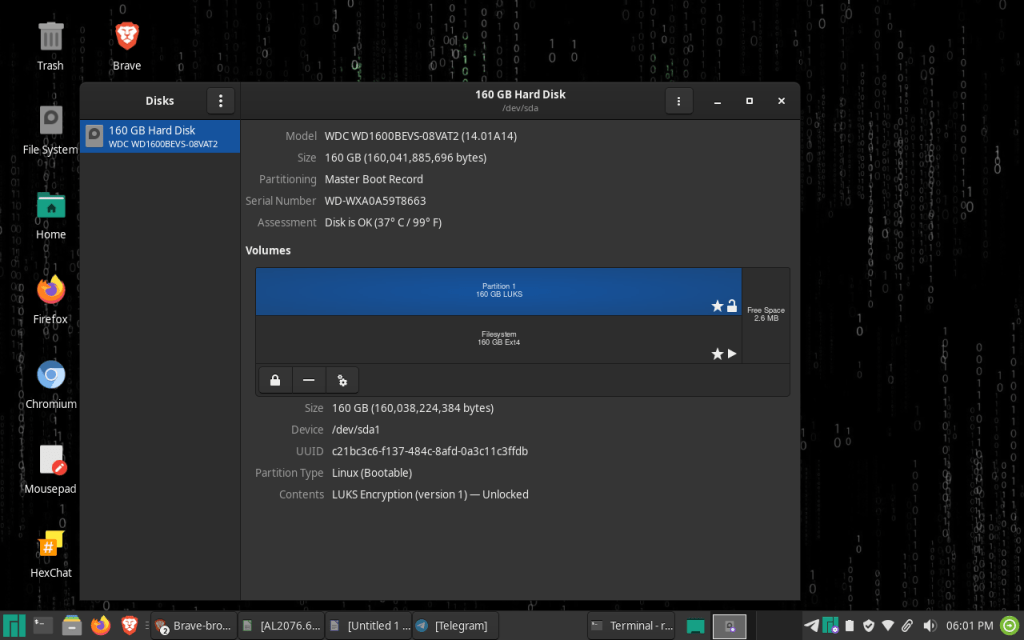Screen dimensions: 1024x640
Task: Click teal desktop window button in taskbar
Action: tap(696, 626)
